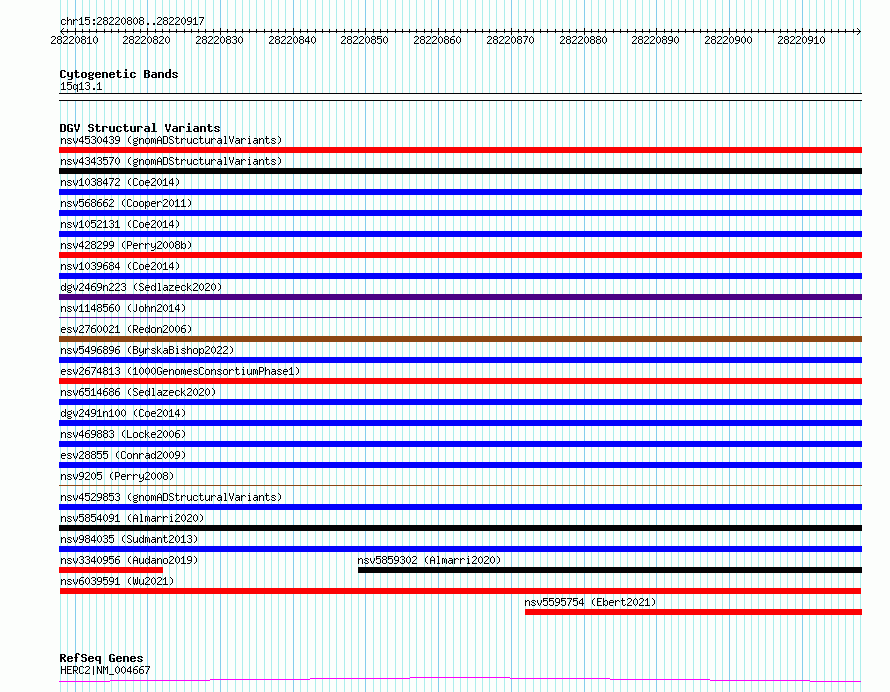Open nsv9205 (Perry2008) variant
Image resolution: width=890 pixels, height=692 pixels.
(117, 476)
